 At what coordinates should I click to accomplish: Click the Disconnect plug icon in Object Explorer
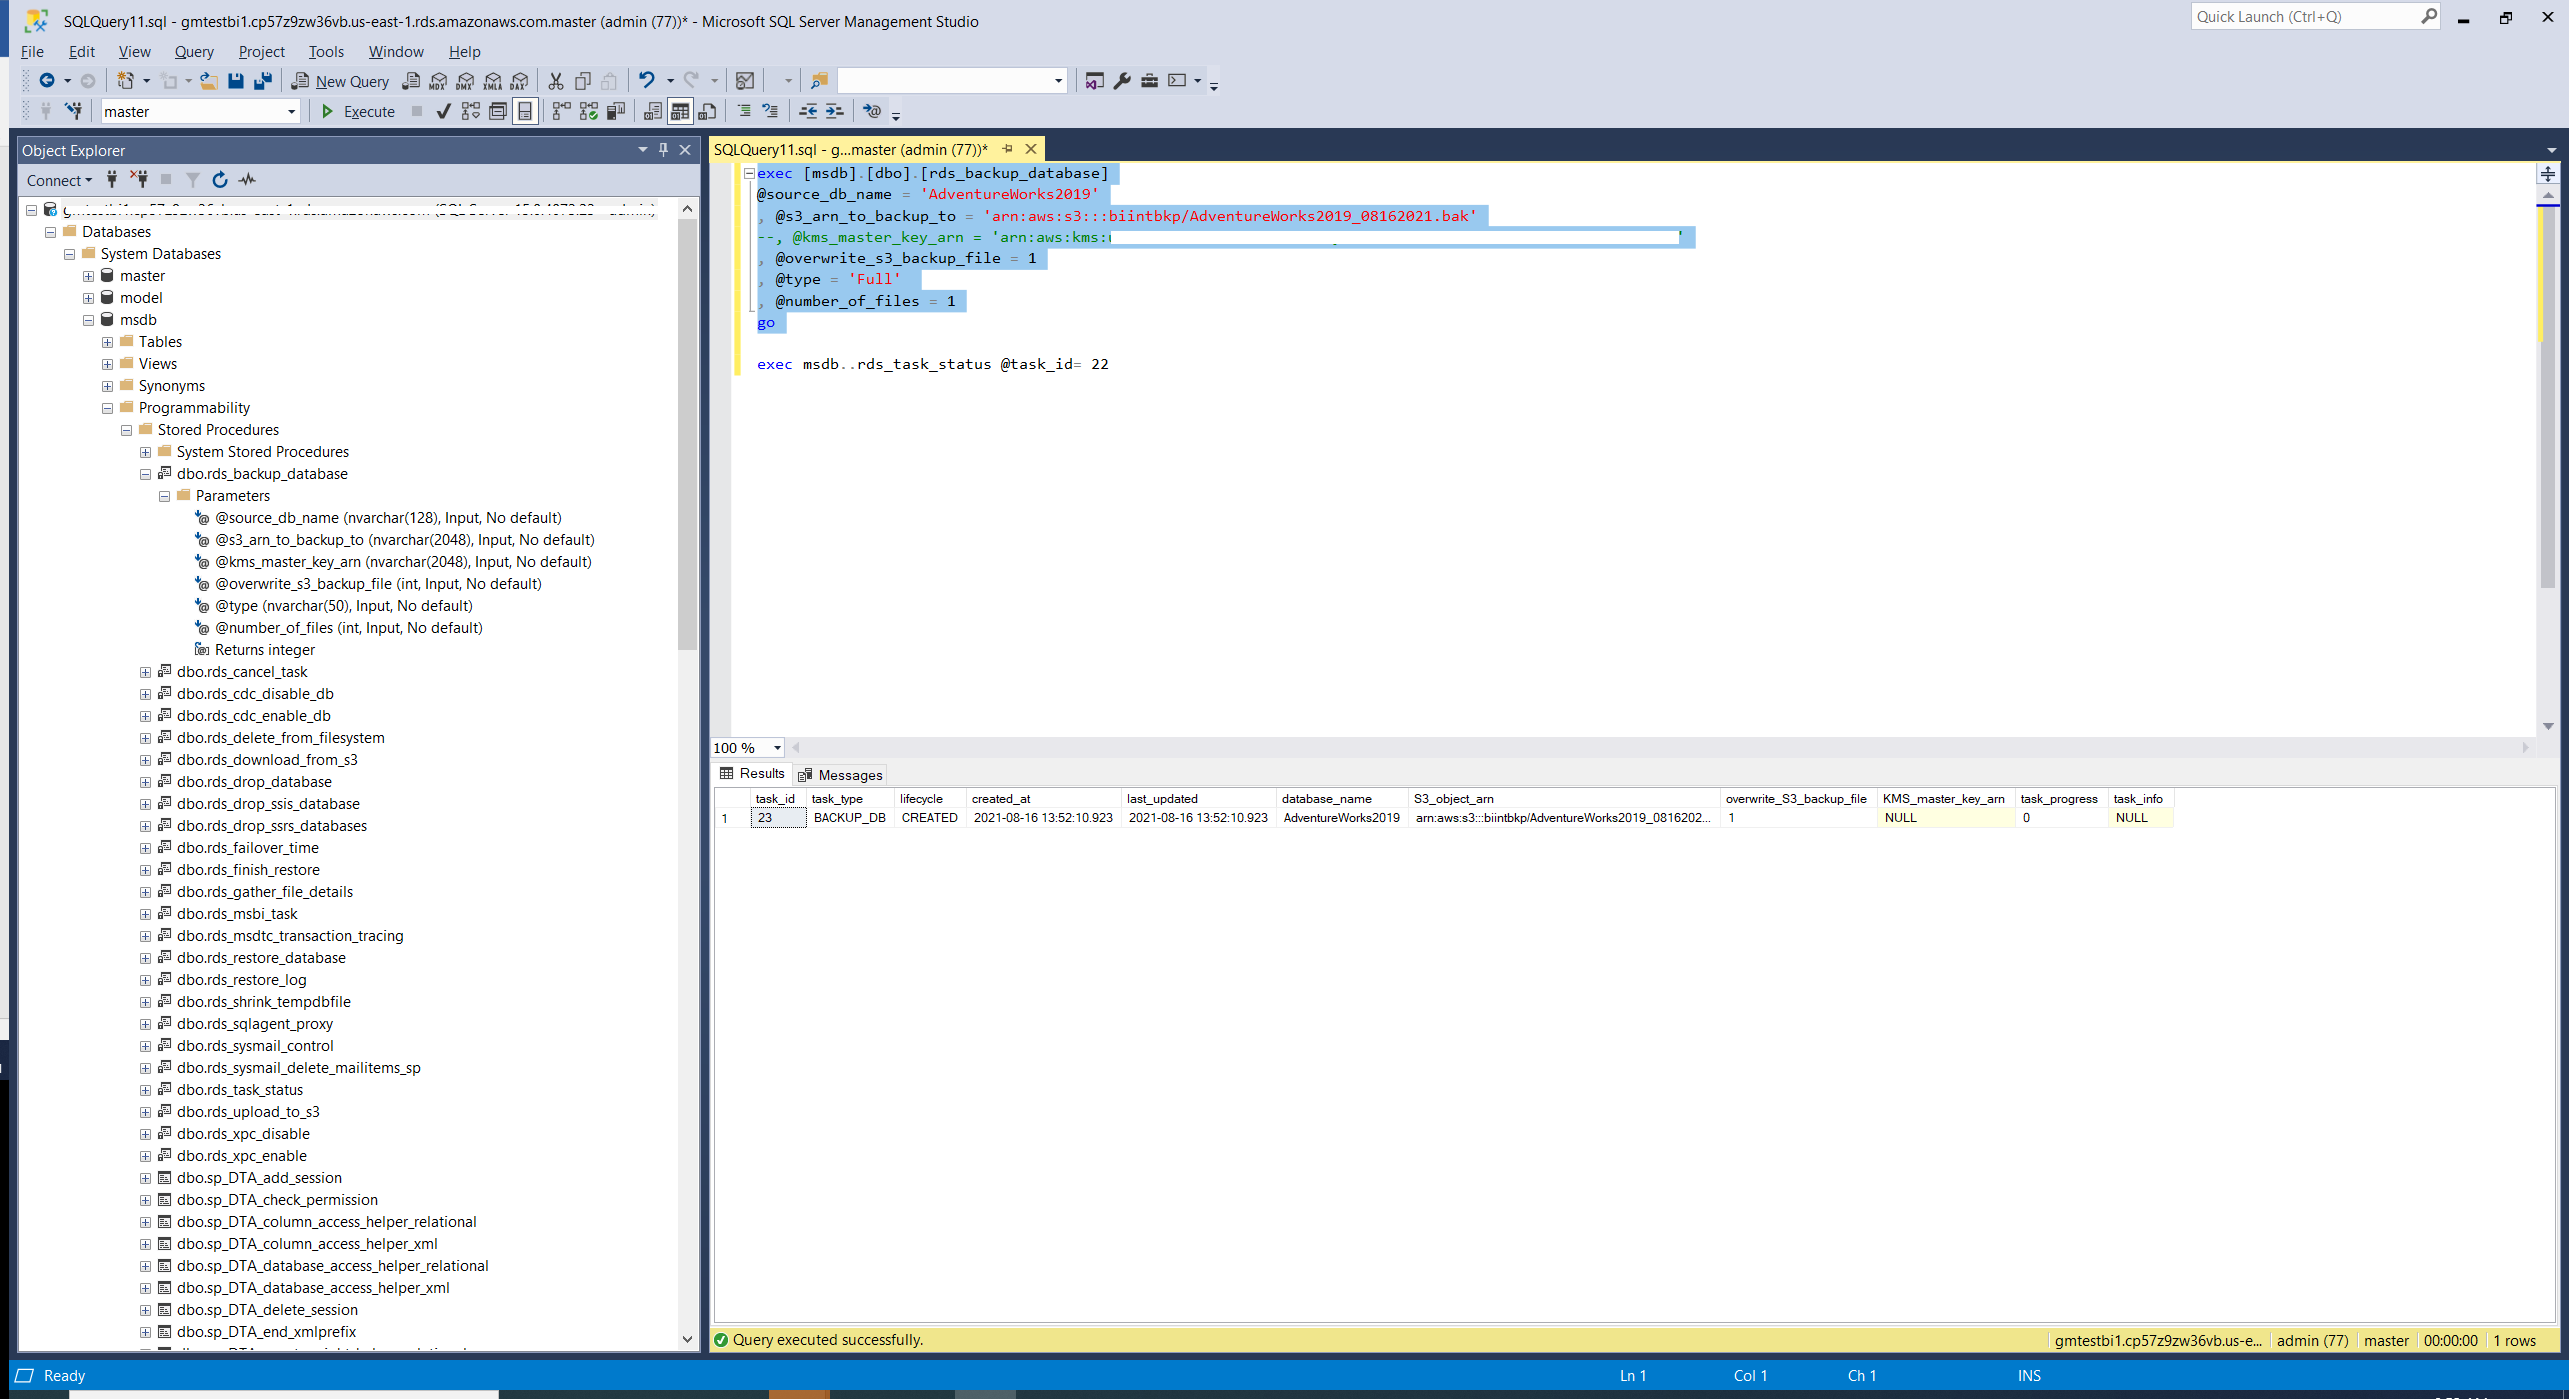coord(139,180)
